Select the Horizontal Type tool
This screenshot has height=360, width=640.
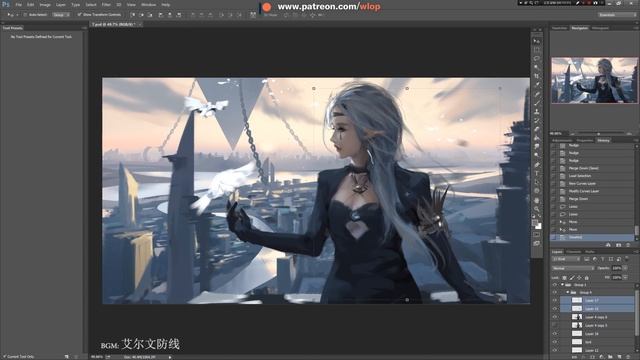(x=537, y=173)
